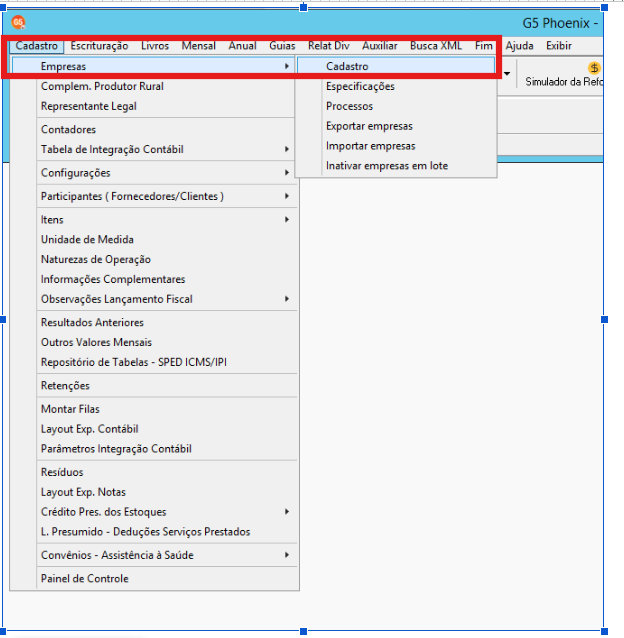
Task: Open the Busca XML menu
Action: [436, 46]
